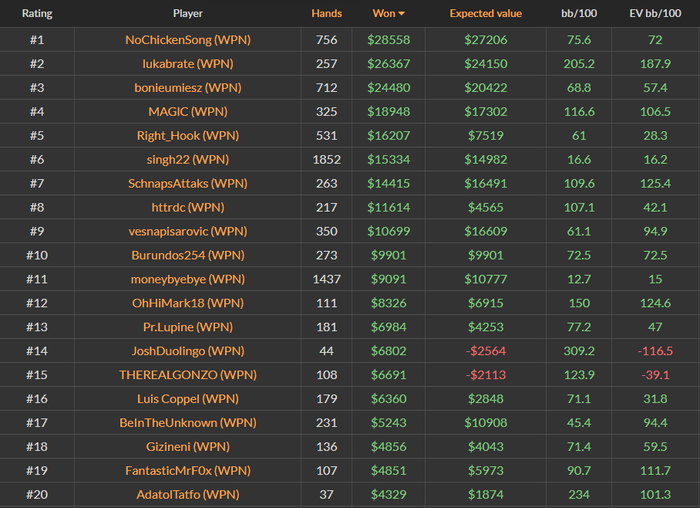Image resolution: width=700 pixels, height=508 pixels.
Task: Open lukabrate (WPN) player link
Action: (x=187, y=64)
